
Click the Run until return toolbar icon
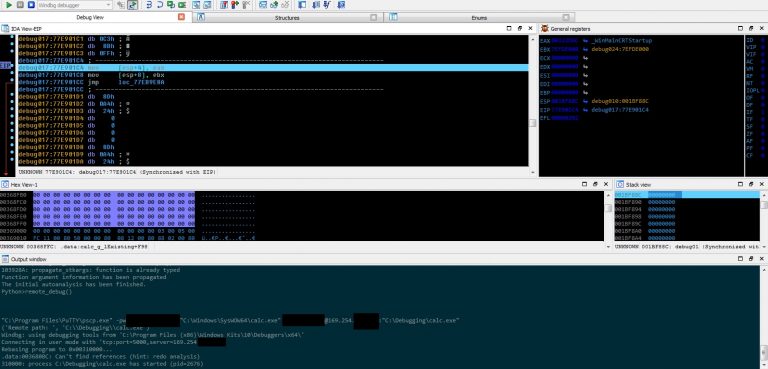[170, 5]
